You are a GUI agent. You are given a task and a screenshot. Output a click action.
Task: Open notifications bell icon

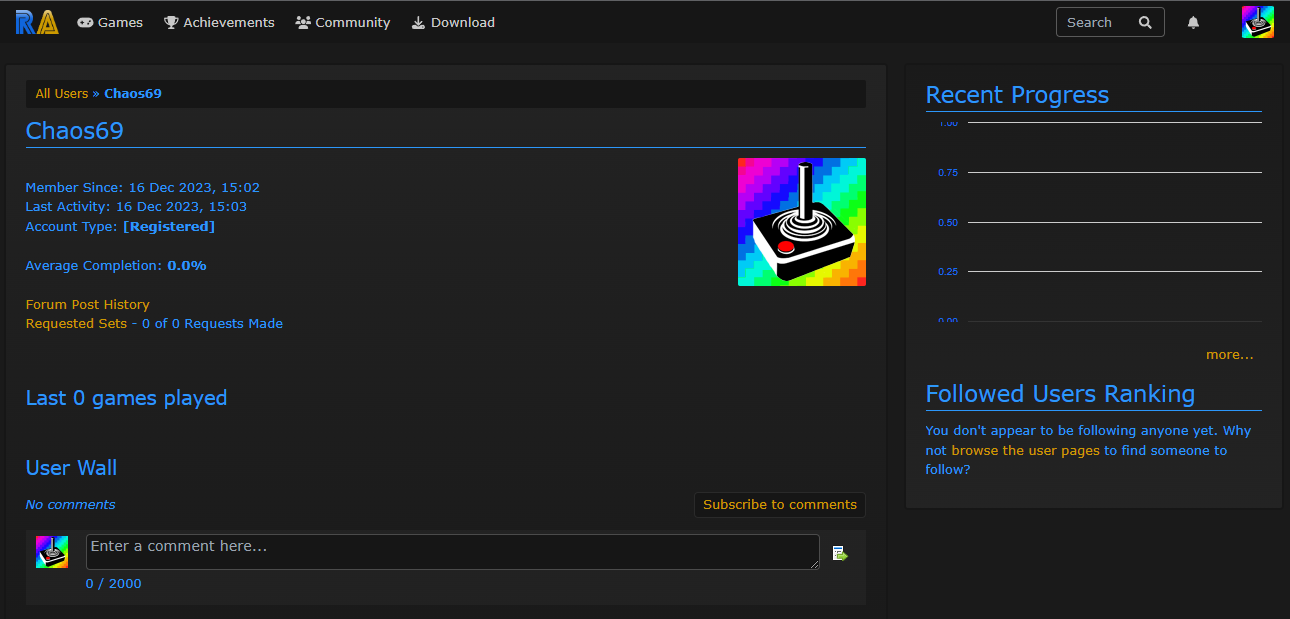click(1193, 22)
